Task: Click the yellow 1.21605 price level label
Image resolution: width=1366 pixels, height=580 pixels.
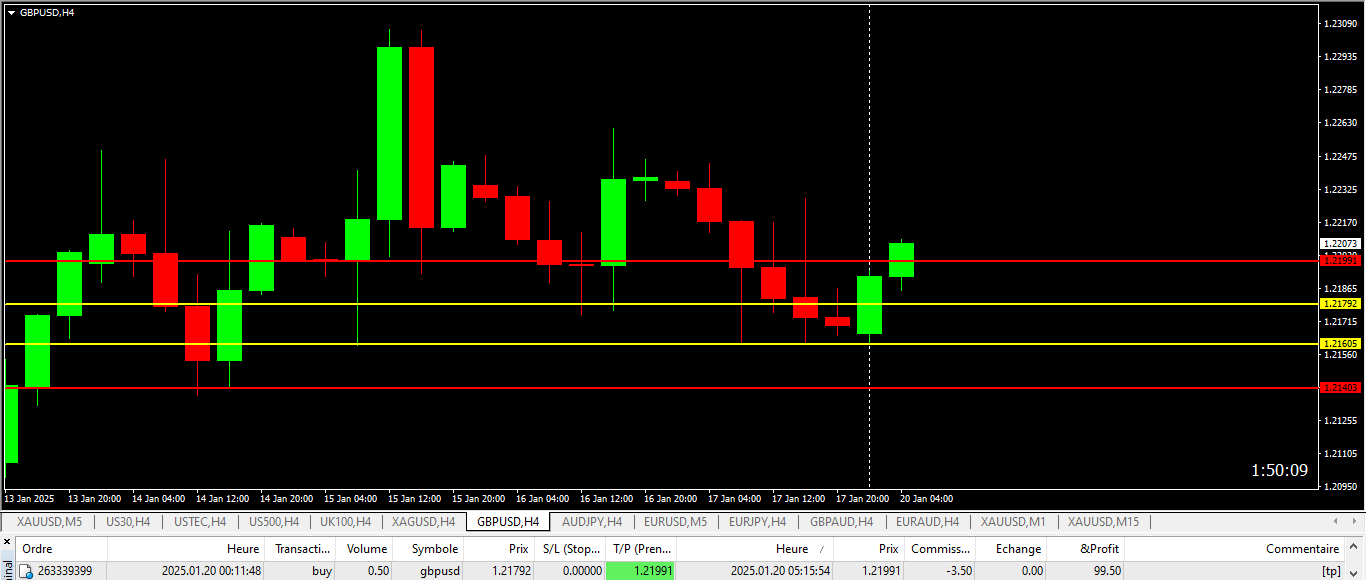Action: (x=1340, y=343)
